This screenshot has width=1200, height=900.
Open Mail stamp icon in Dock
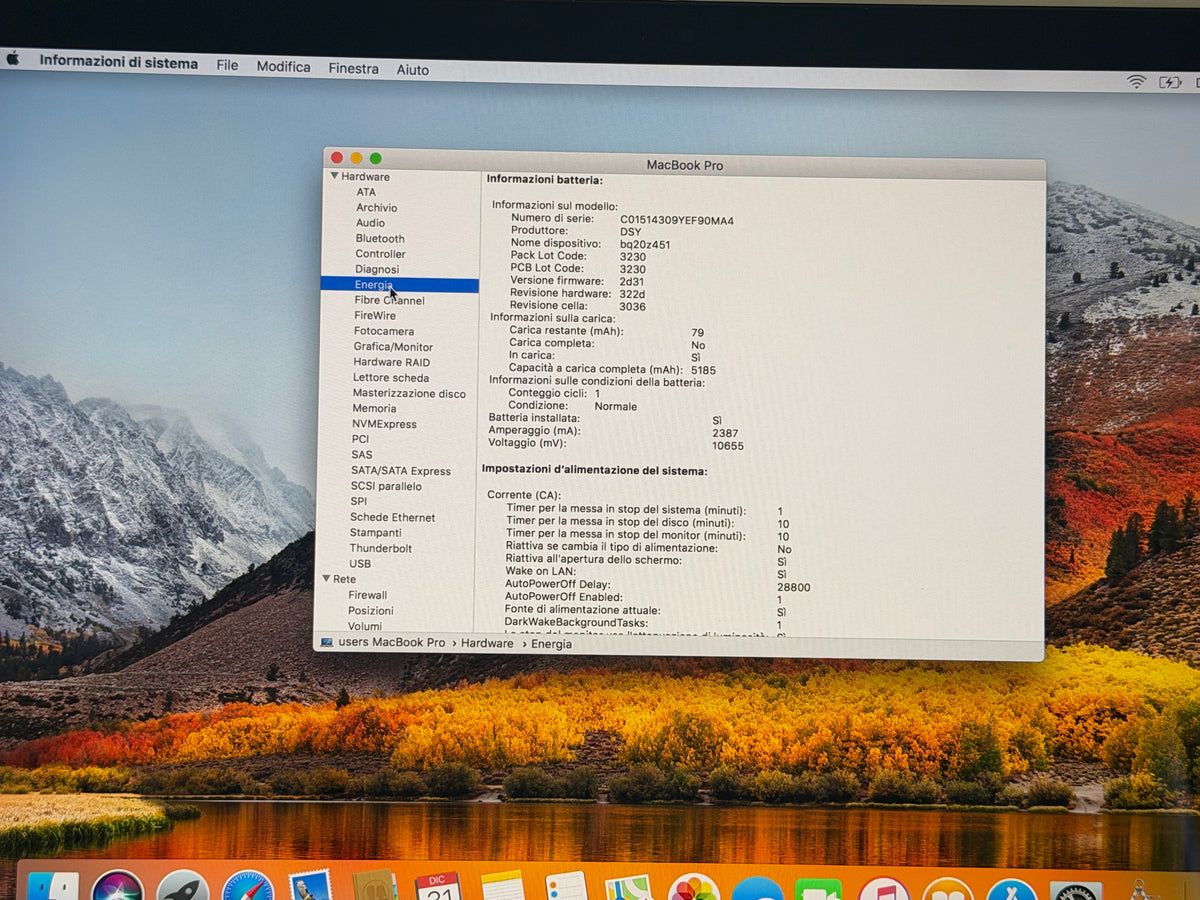[310, 886]
